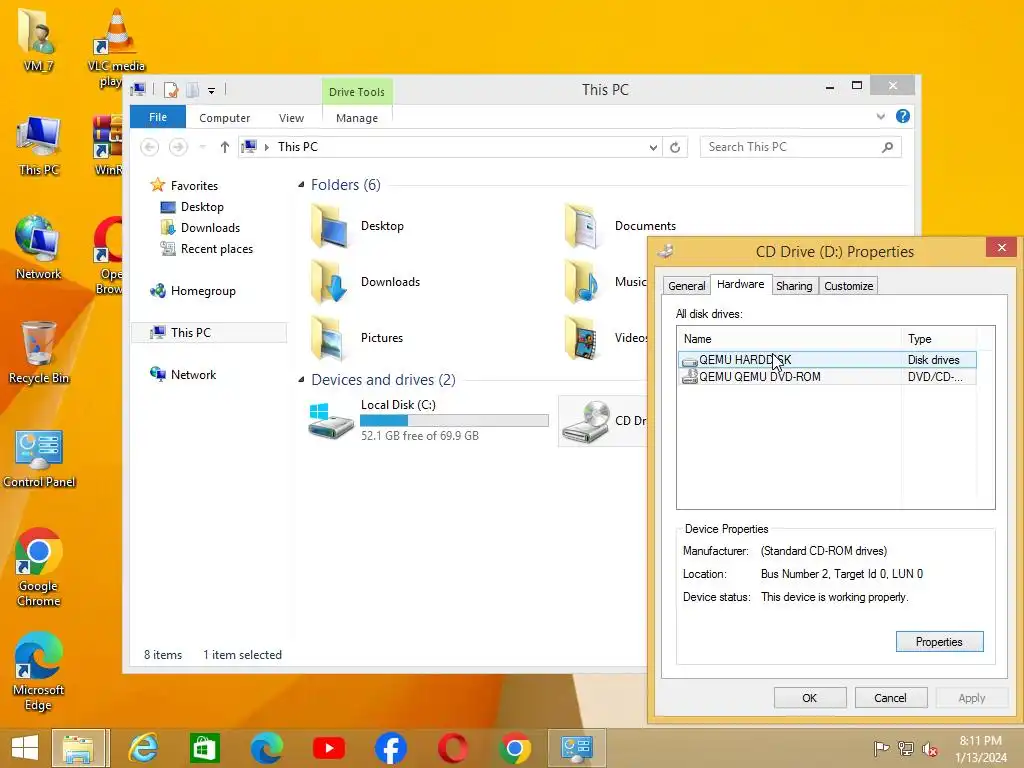Select the Documents folder in This PC
This screenshot has width=1024, height=768.
click(x=620, y=226)
